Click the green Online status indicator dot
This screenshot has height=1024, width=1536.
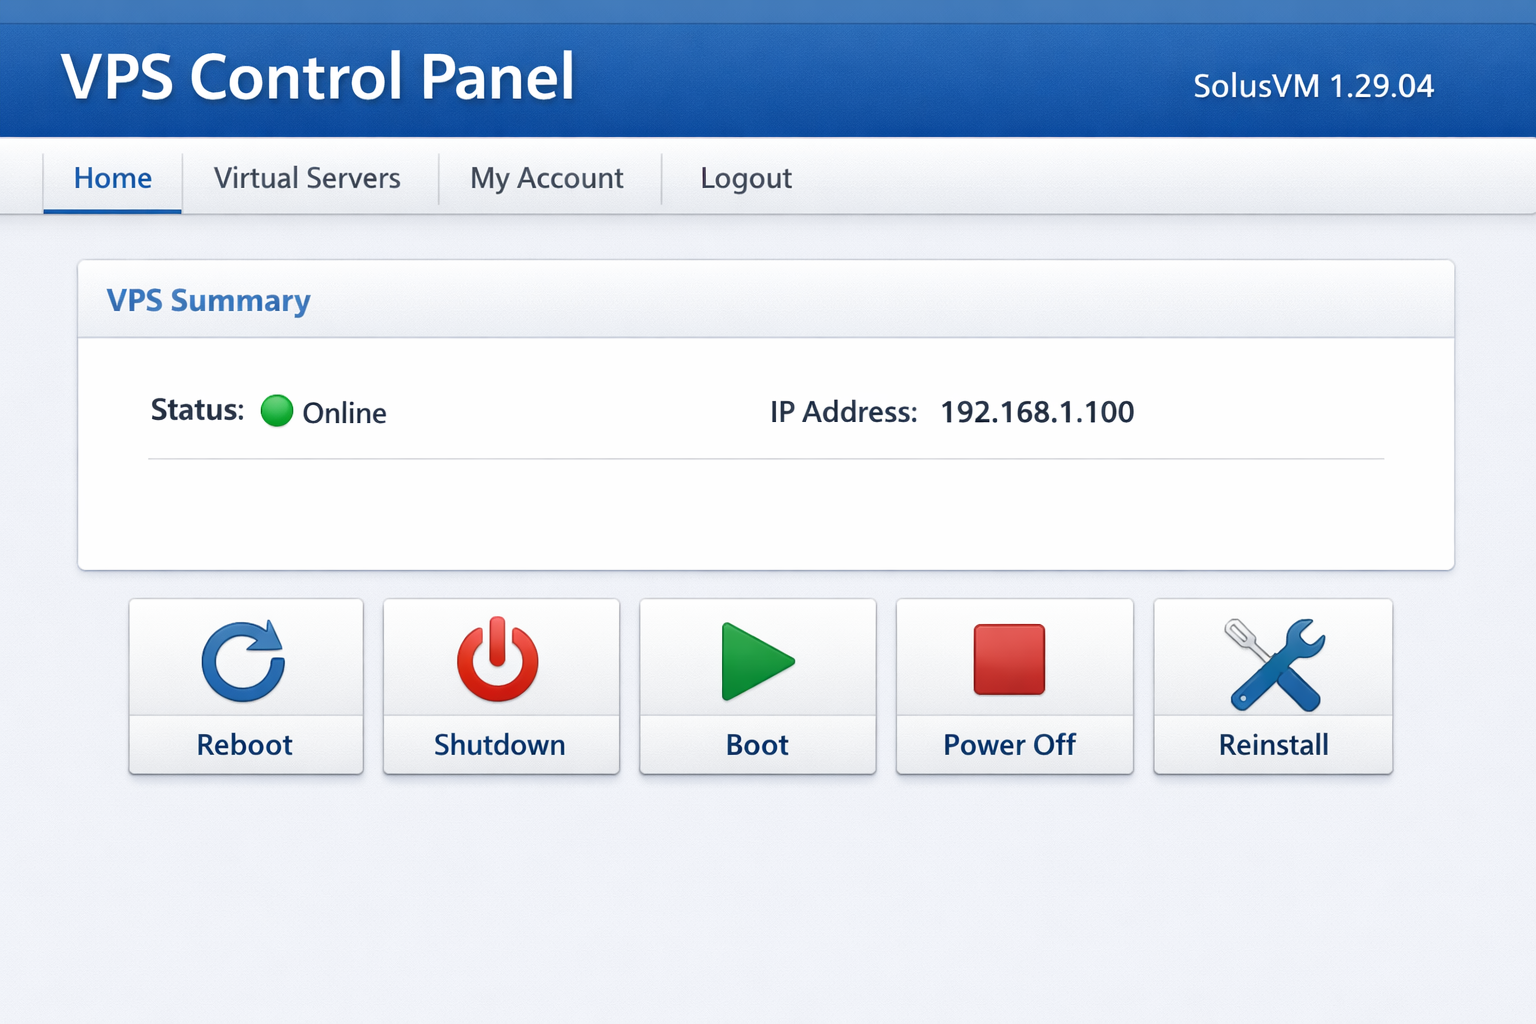[277, 411]
